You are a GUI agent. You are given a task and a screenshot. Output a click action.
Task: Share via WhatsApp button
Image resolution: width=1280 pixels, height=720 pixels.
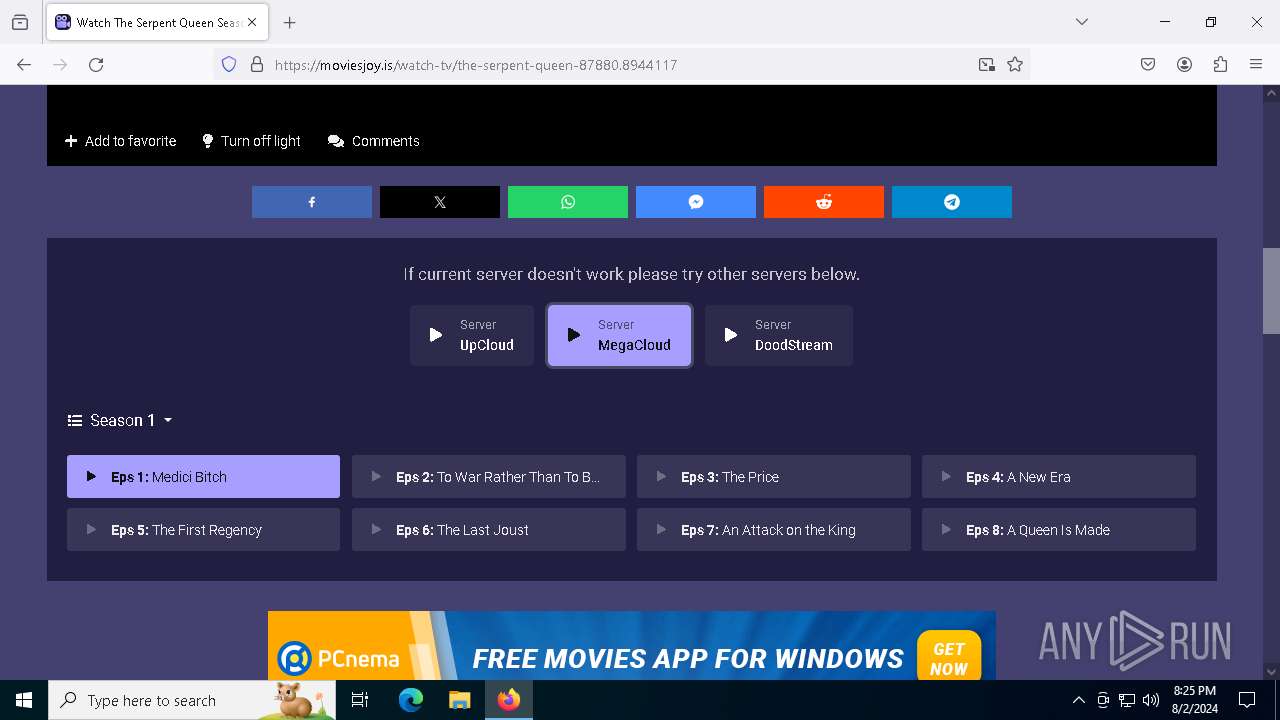pyautogui.click(x=568, y=202)
